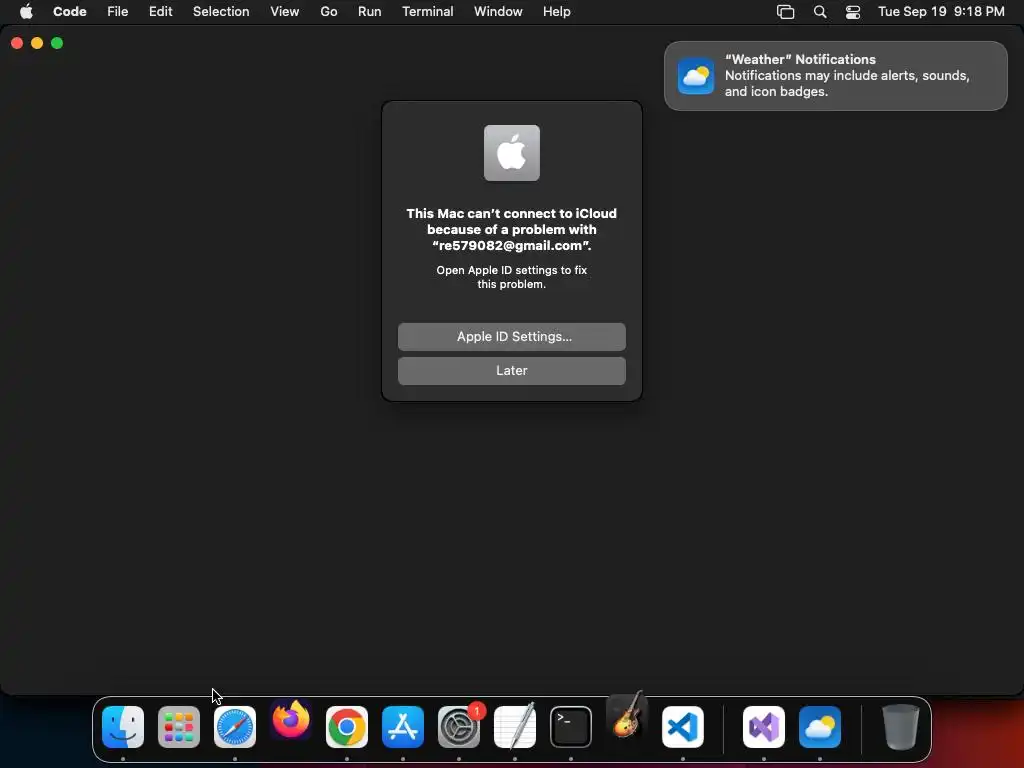Click the Apple logo in the iCloud dialog

(x=512, y=153)
